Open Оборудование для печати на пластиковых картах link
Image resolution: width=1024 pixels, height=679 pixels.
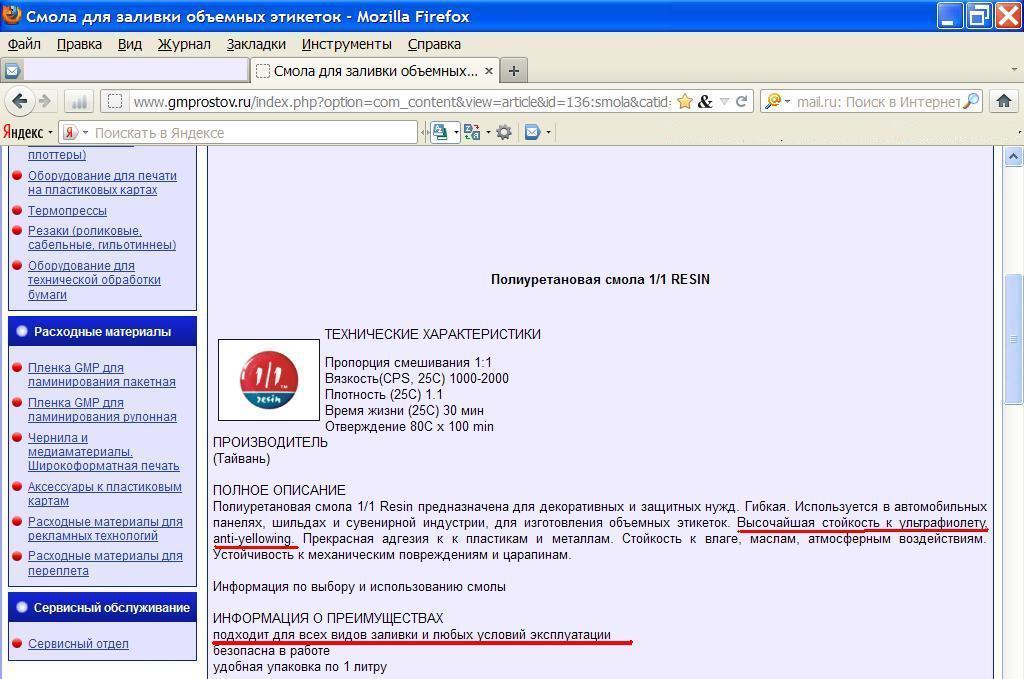[x=102, y=183]
